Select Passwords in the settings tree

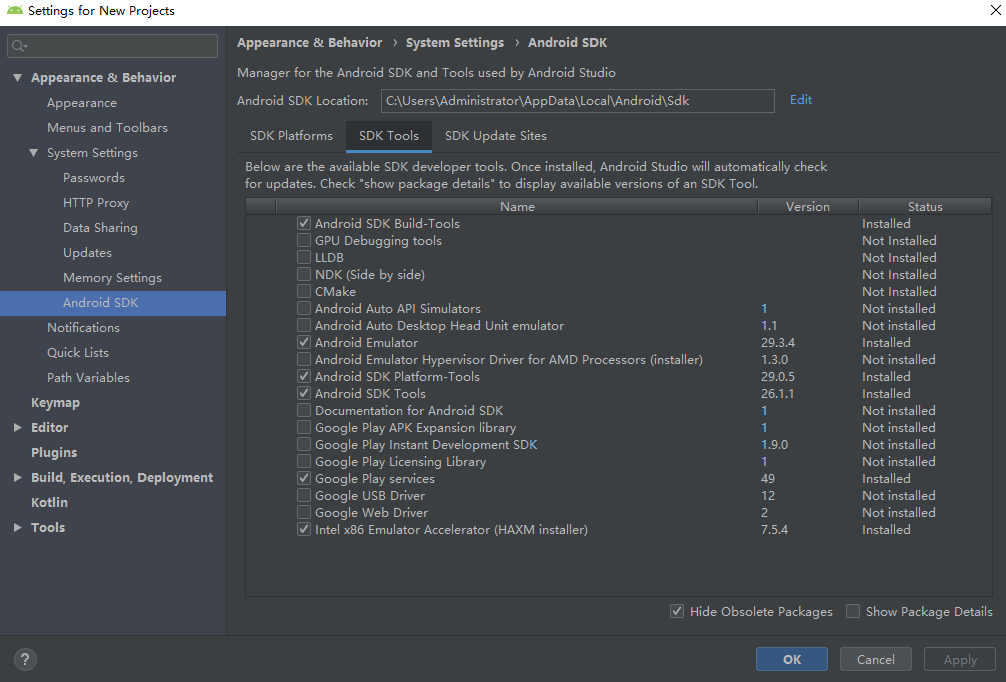pos(94,178)
